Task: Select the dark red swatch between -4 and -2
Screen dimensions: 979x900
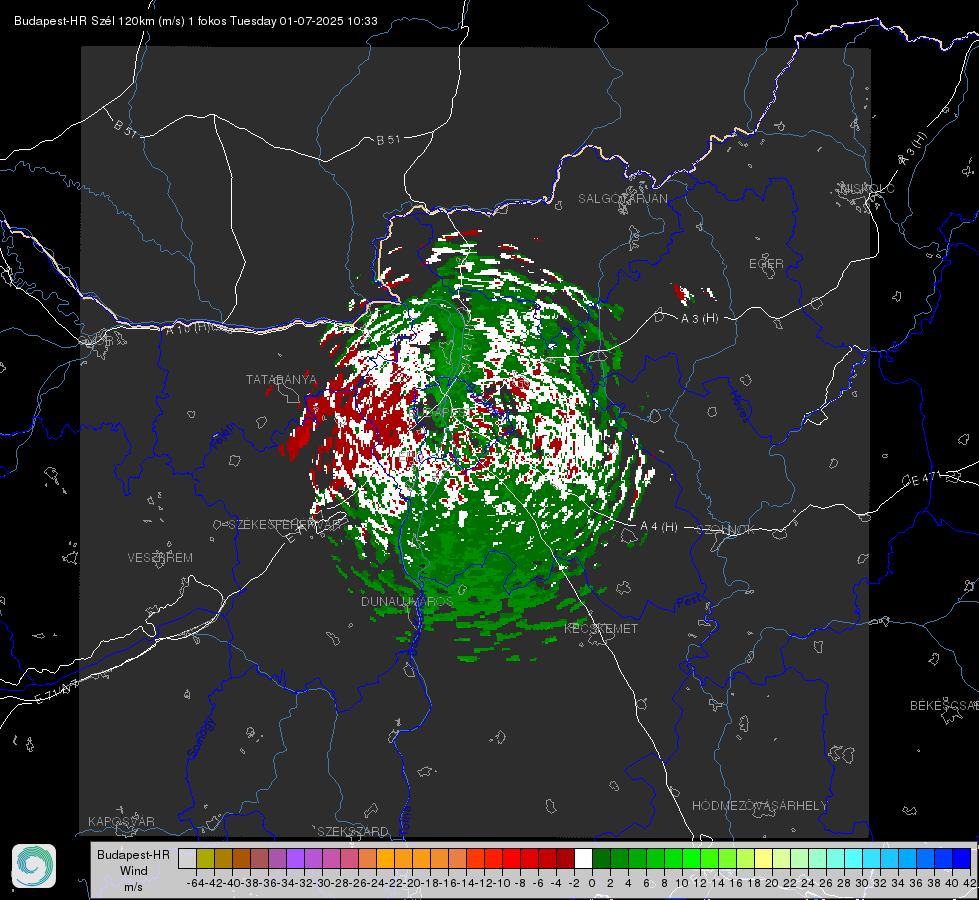Action: click(565, 858)
